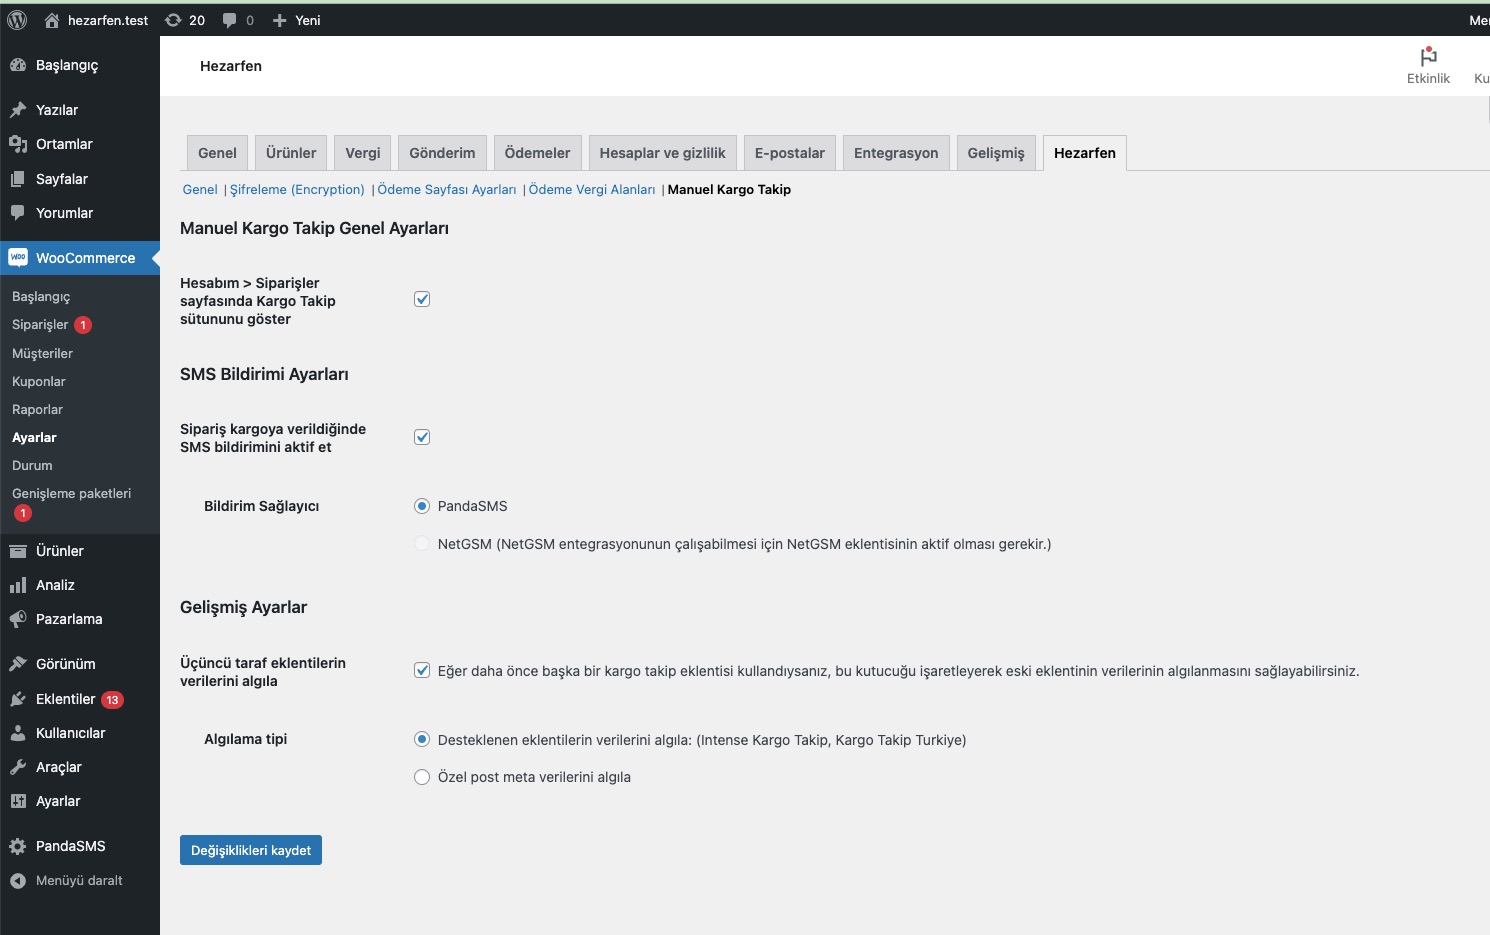This screenshot has width=1490, height=935.
Task: Click the Yorumlar comment icon
Action: (x=18, y=213)
